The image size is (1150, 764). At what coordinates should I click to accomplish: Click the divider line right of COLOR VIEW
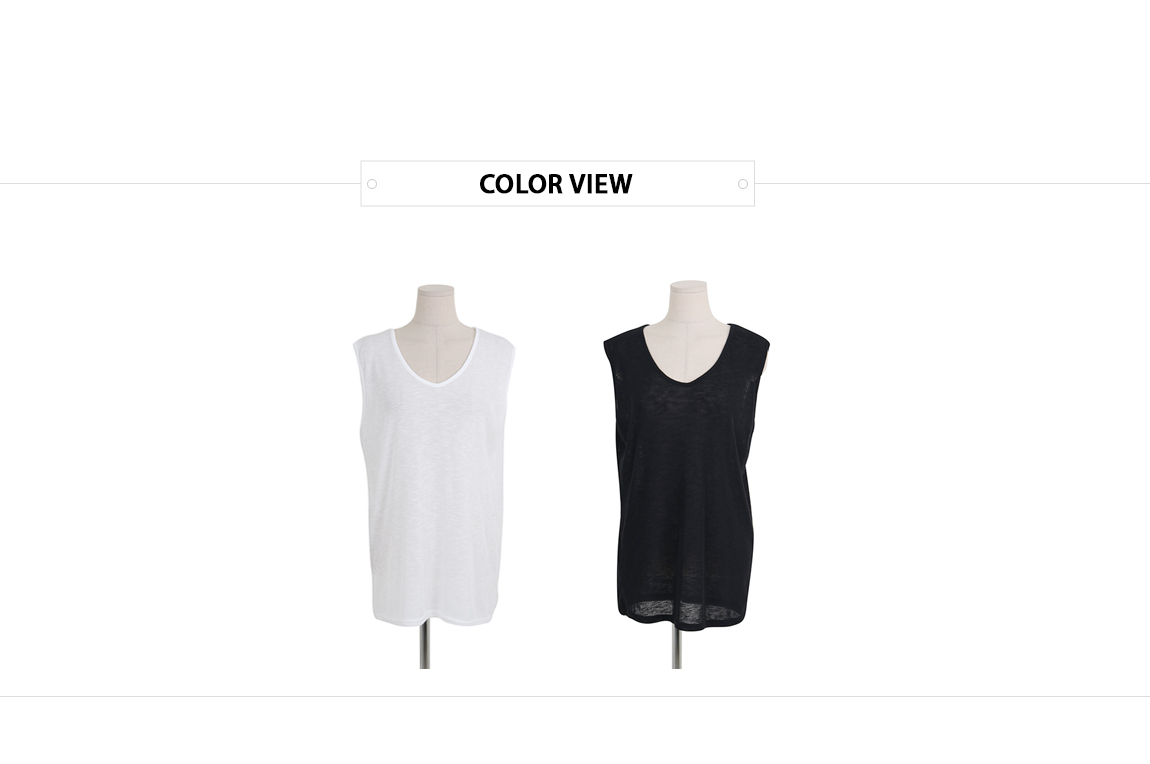(x=952, y=183)
